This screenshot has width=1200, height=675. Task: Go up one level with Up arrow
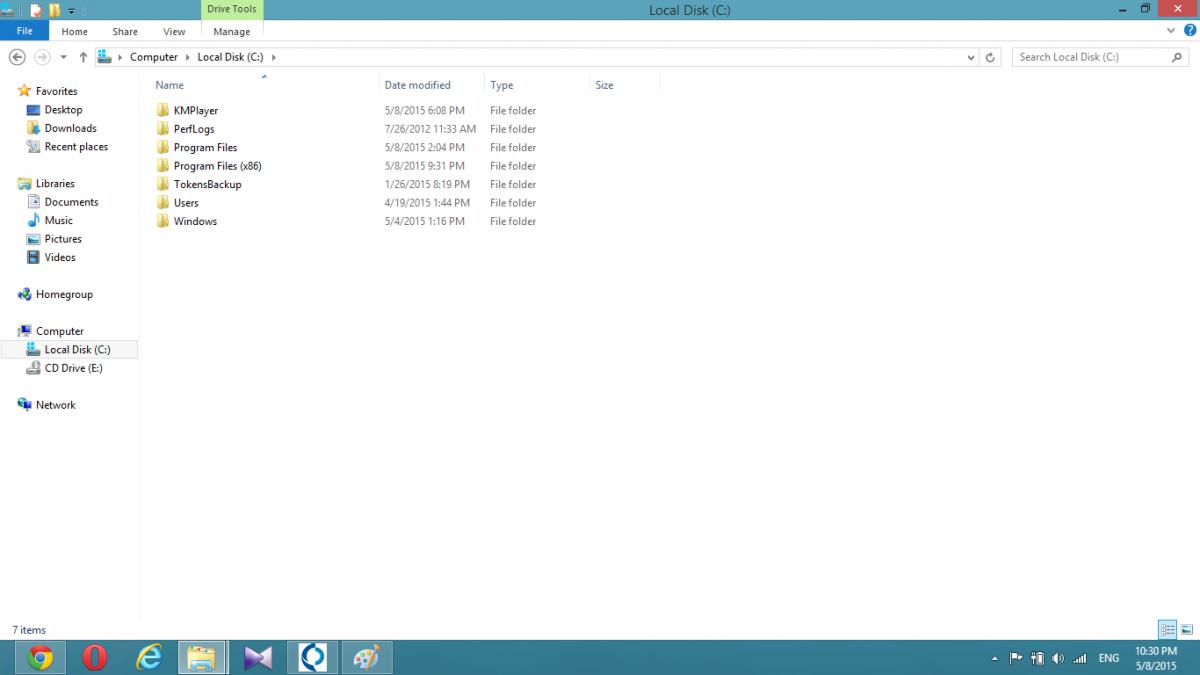tap(83, 57)
